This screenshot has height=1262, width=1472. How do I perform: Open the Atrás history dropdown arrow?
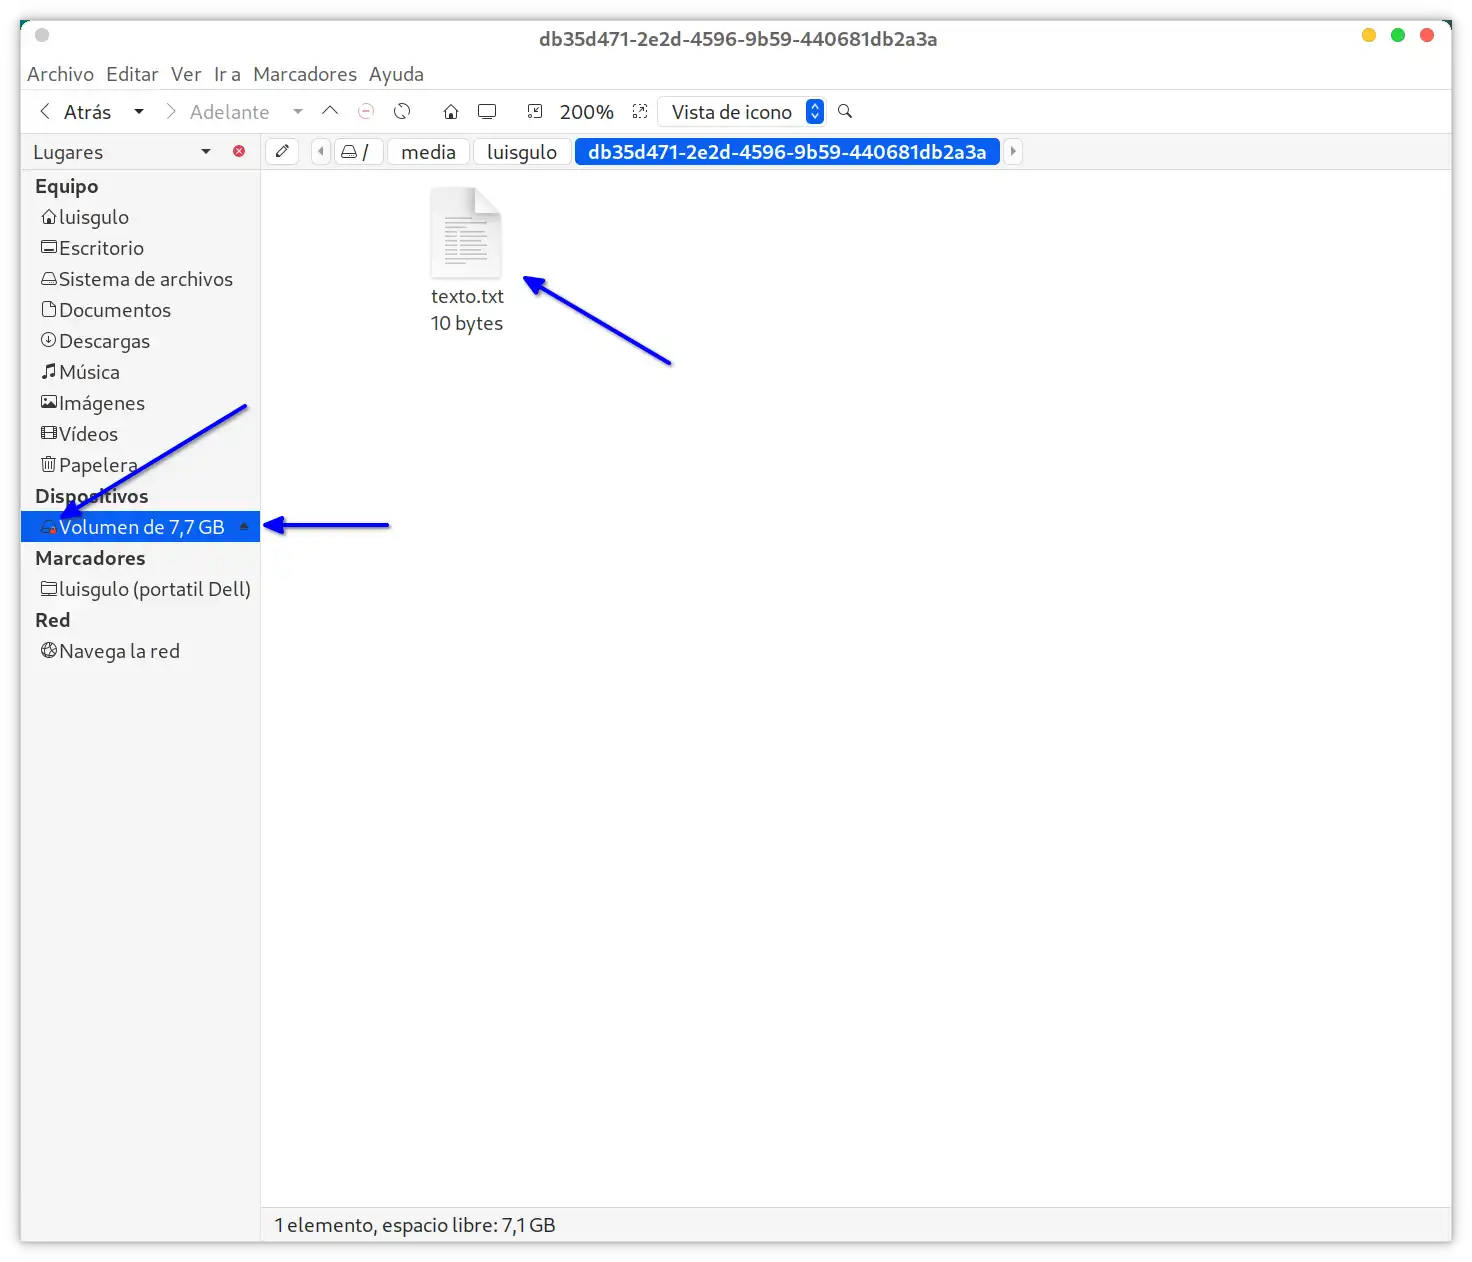[x=139, y=112]
